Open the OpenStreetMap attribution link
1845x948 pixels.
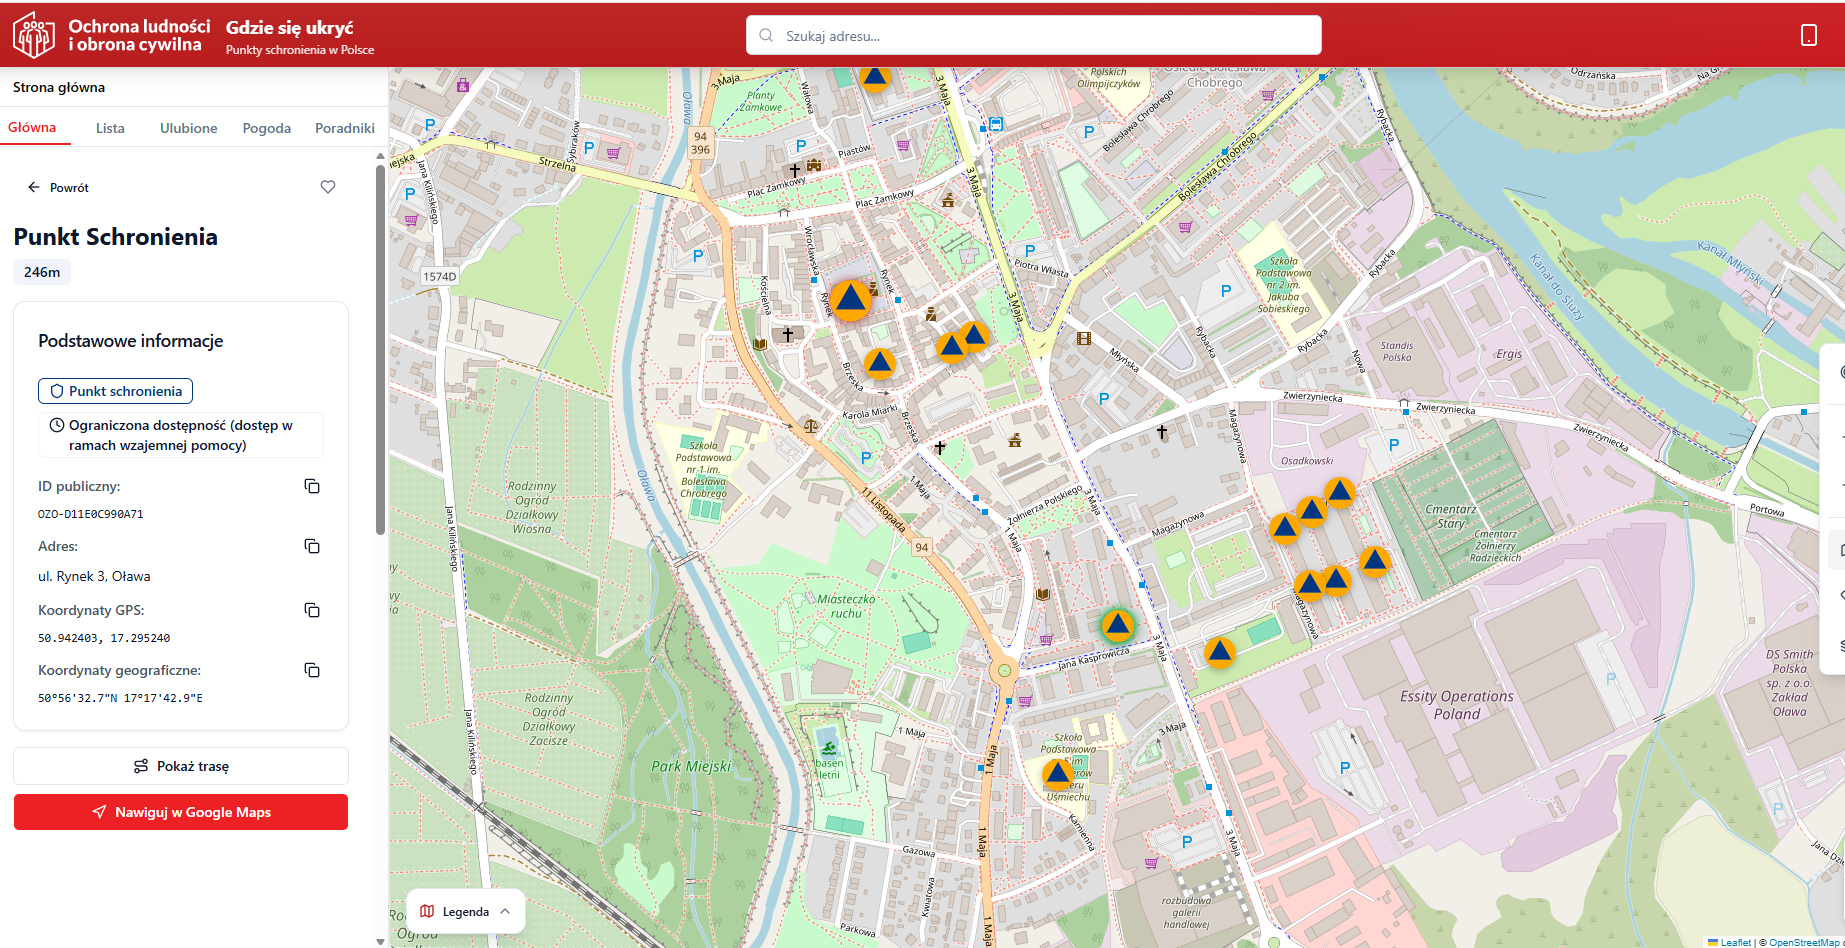(x=1804, y=942)
